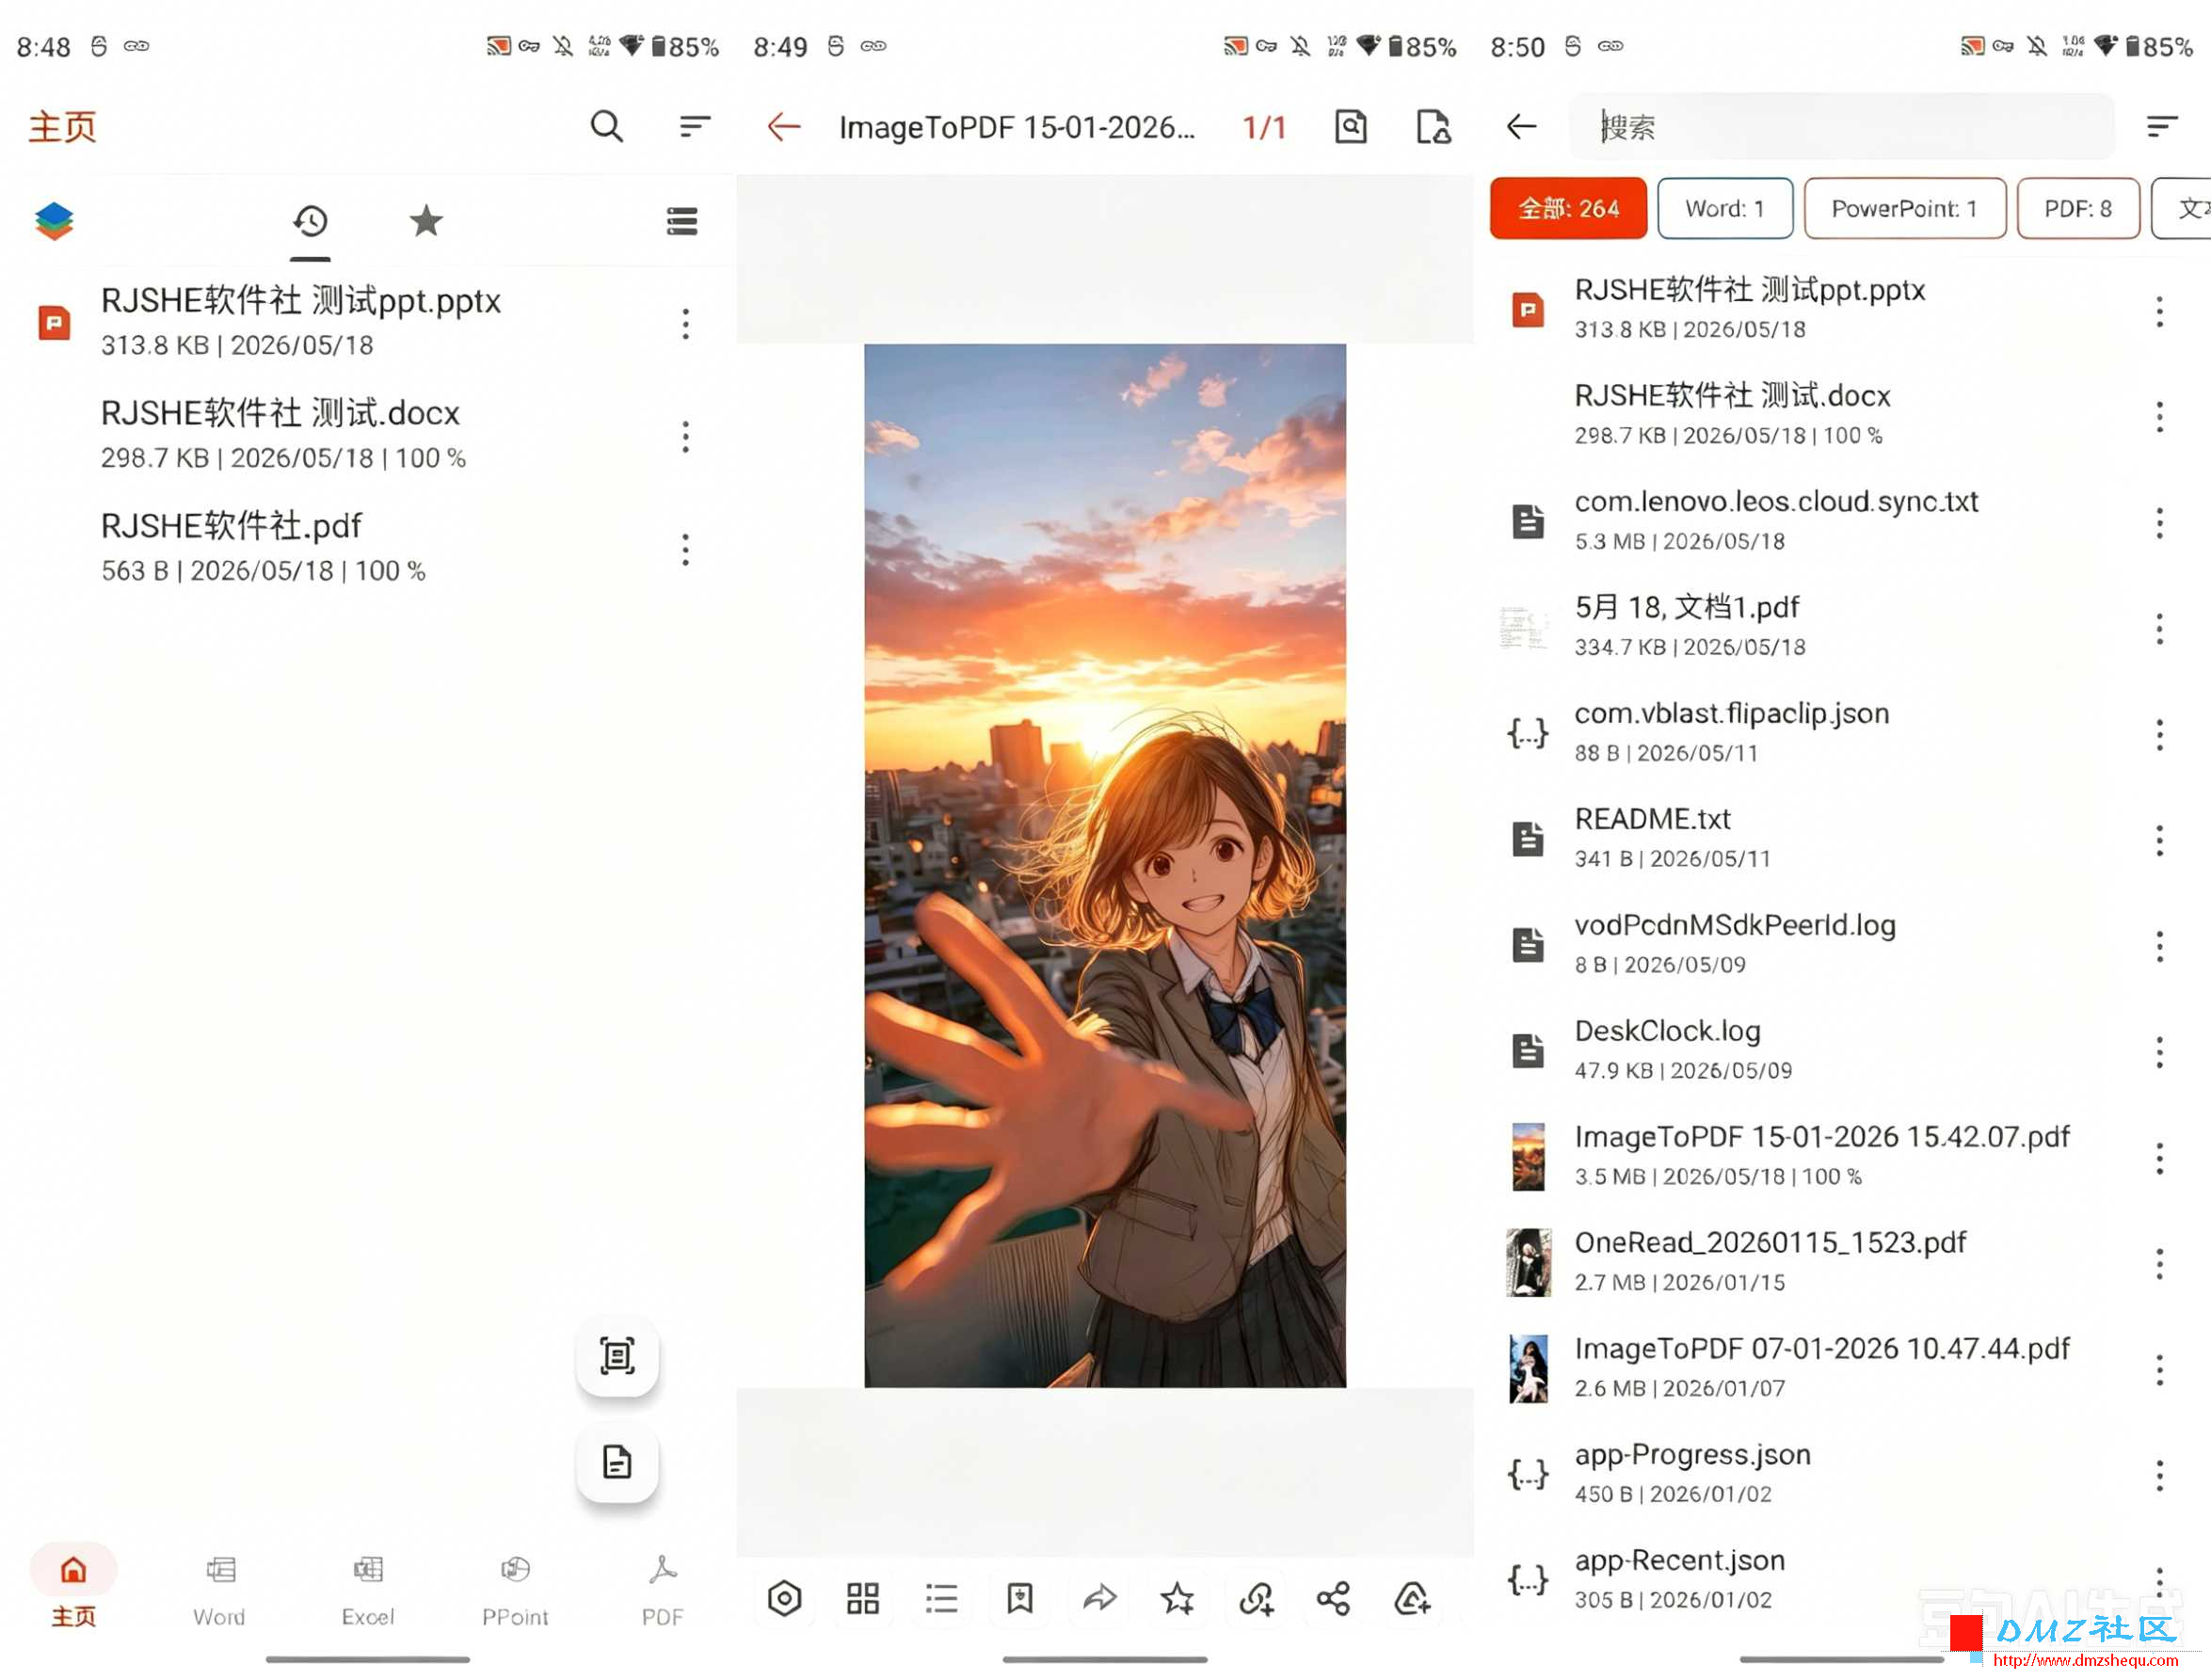Viewport: 2211px width, 1680px height.
Task: Tap the forward arrow icon in viewer toolbar
Action: point(1099,1599)
